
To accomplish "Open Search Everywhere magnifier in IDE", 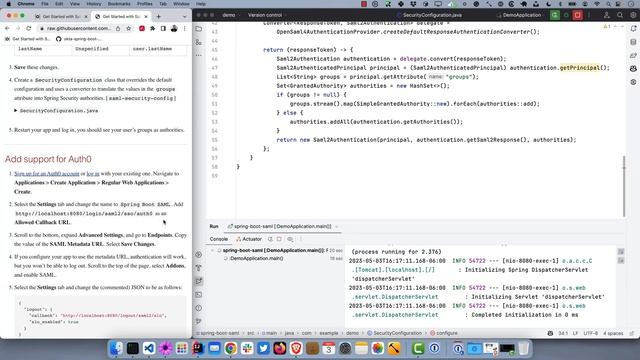I will (620, 15).
